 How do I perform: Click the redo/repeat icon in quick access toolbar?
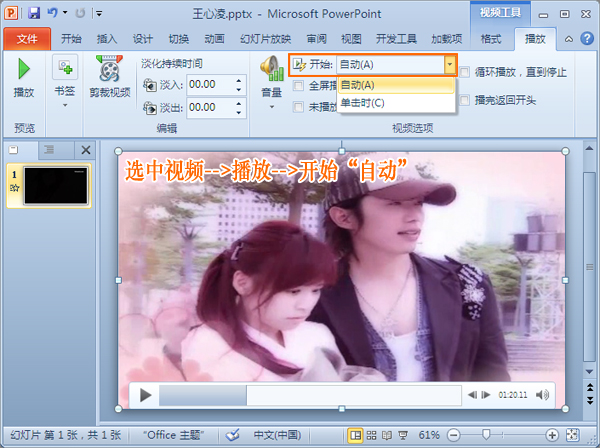tap(80, 13)
